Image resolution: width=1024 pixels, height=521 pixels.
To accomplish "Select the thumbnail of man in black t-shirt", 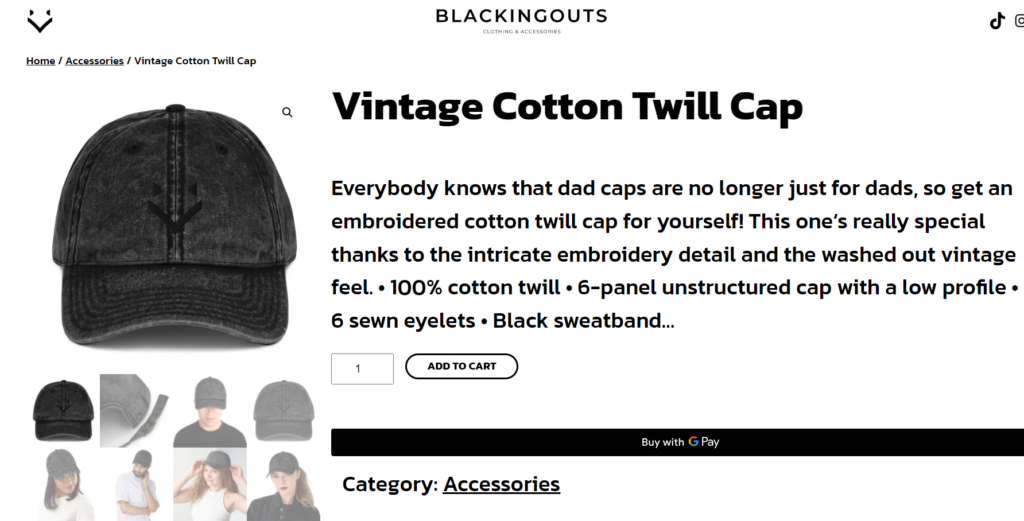I will (x=210, y=410).
